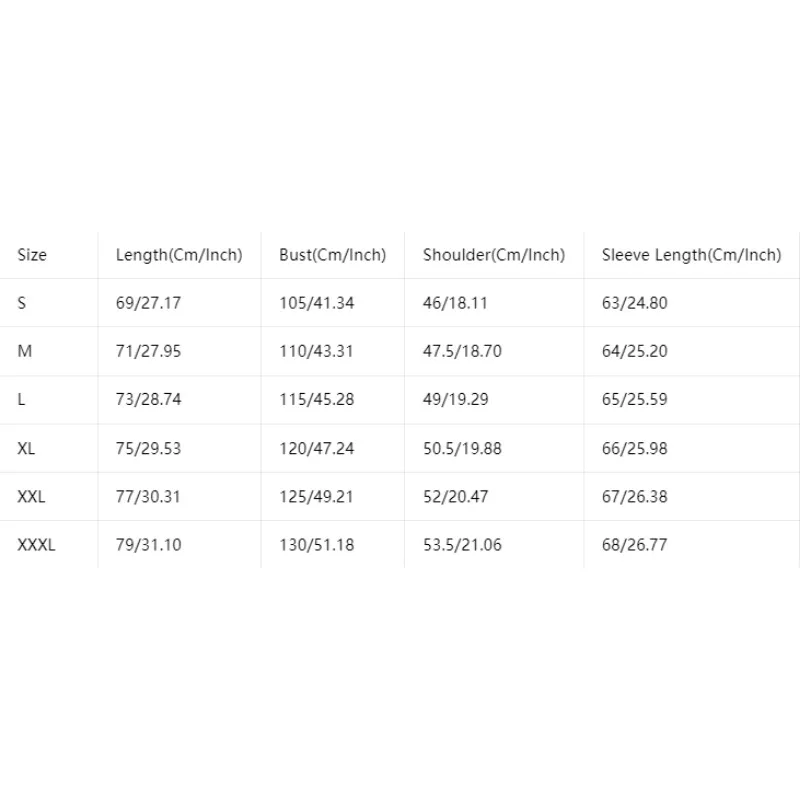Viewport: 800px width, 800px height.
Task: Click the 66/25.98 sleeve length cell
Action: pyautogui.click(x=635, y=448)
